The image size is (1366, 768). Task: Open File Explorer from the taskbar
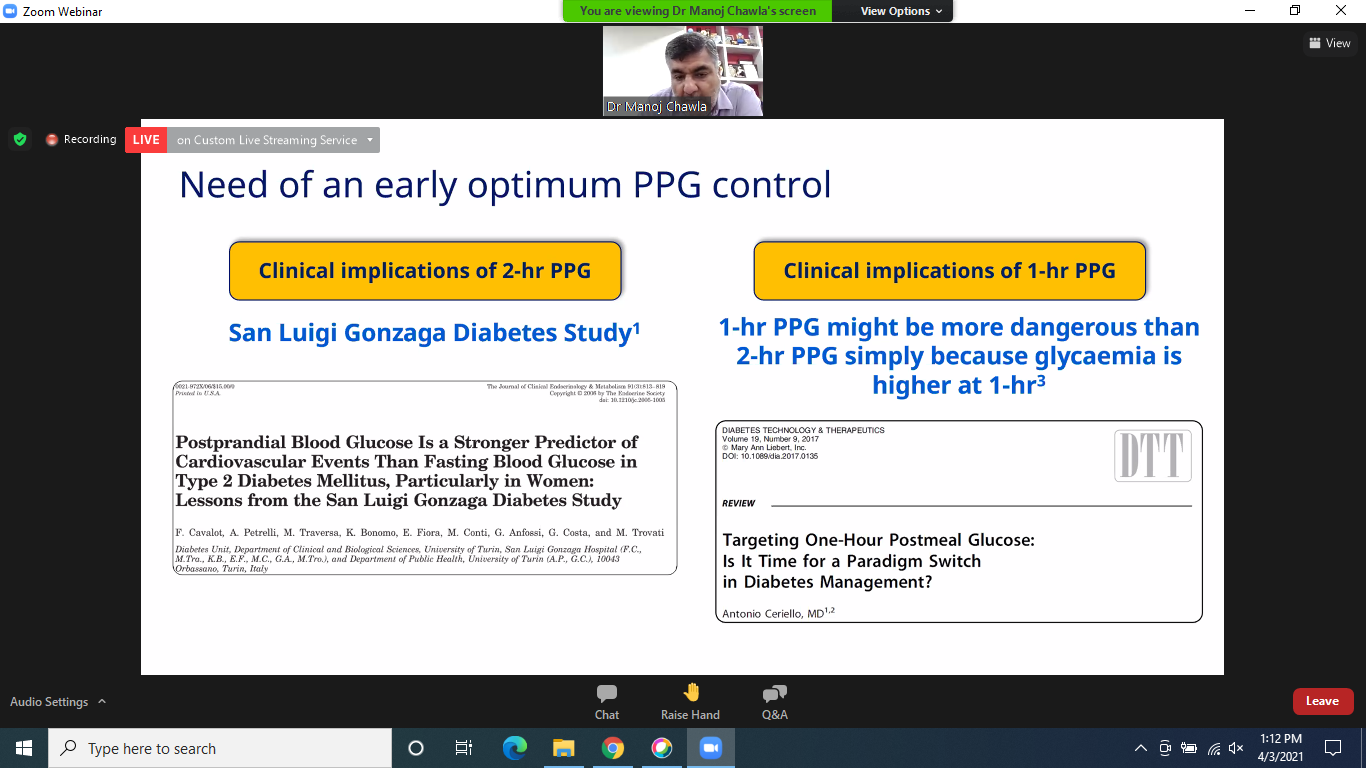564,748
